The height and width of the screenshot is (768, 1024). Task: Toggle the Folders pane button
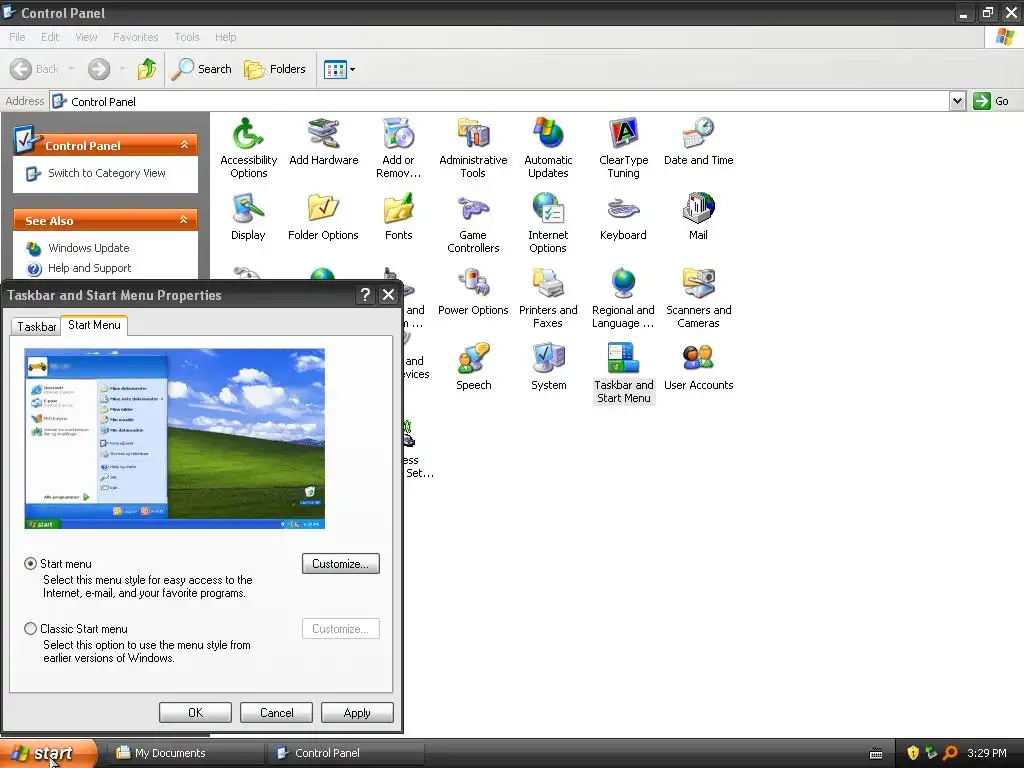click(275, 69)
